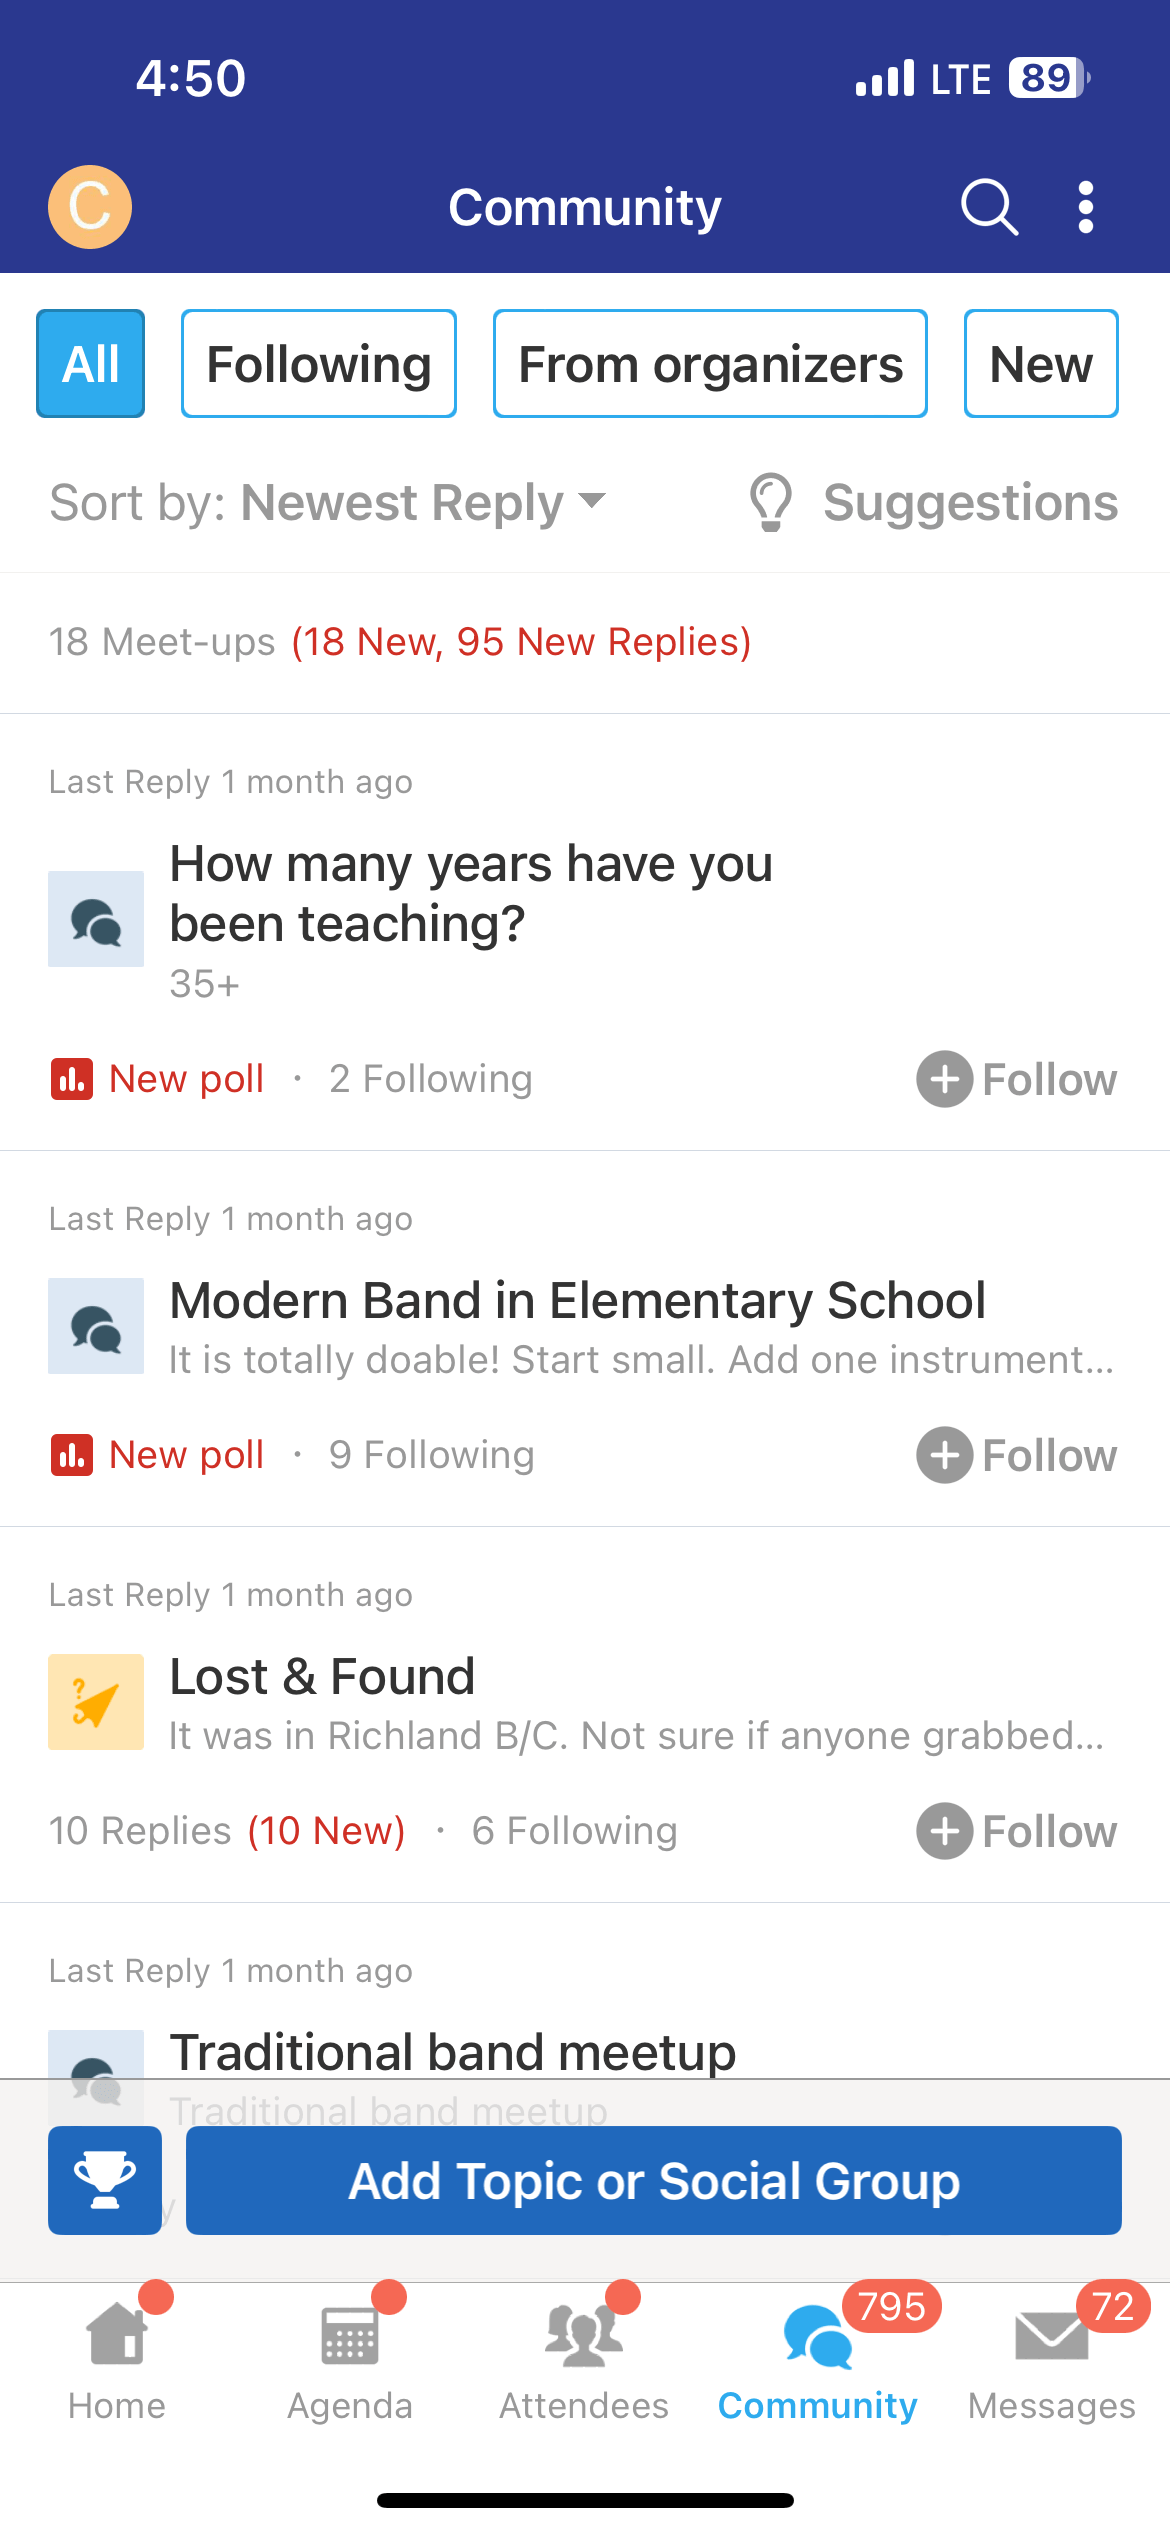Image resolution: width=1170 pixels, height=2532 pixels.
Task: Expand the Sort by Newest Reply dropdown
Action: tap(328, 502)
